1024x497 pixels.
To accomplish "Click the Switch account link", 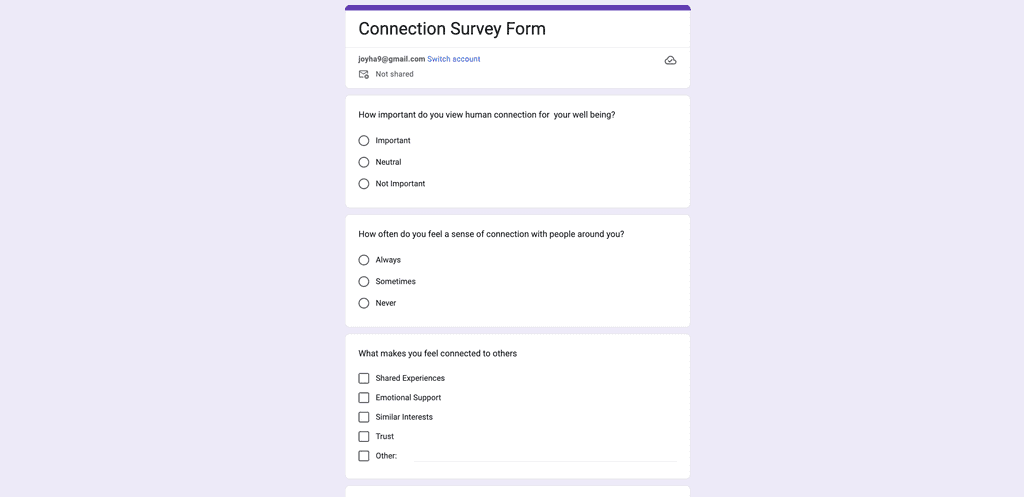I will [454, 59].
